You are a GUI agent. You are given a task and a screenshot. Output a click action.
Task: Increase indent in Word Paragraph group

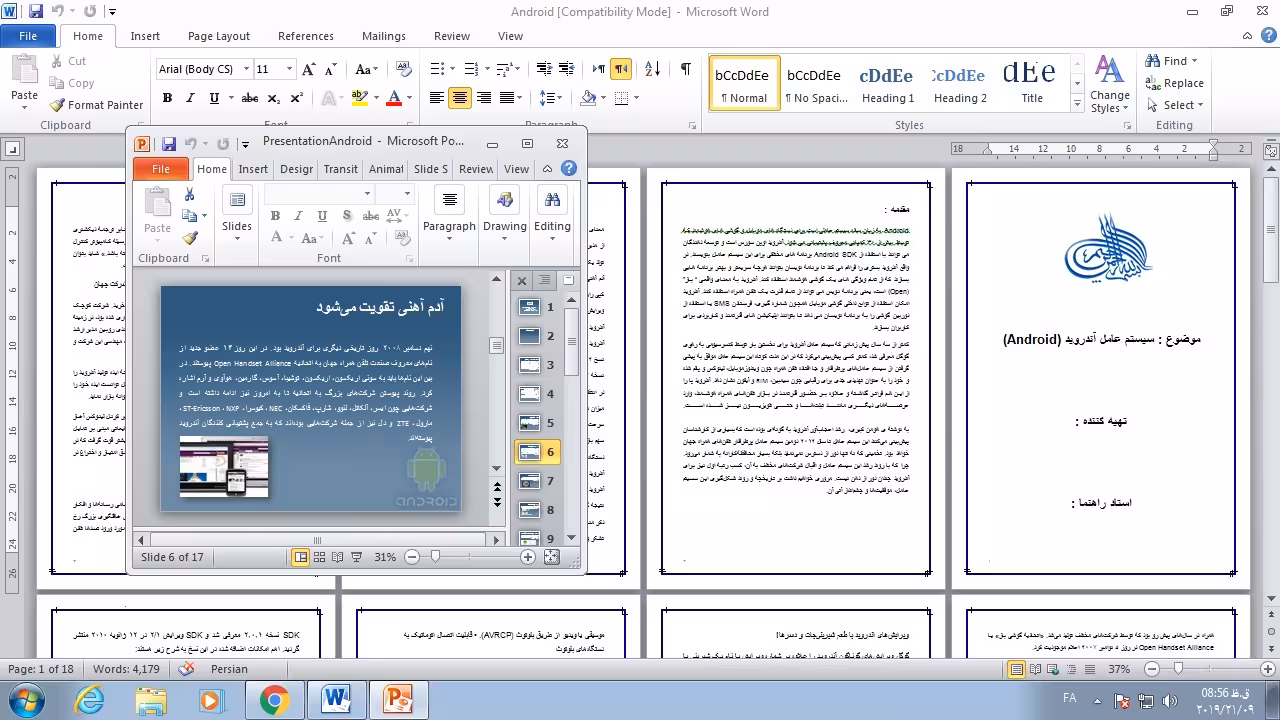coord(566,69)
